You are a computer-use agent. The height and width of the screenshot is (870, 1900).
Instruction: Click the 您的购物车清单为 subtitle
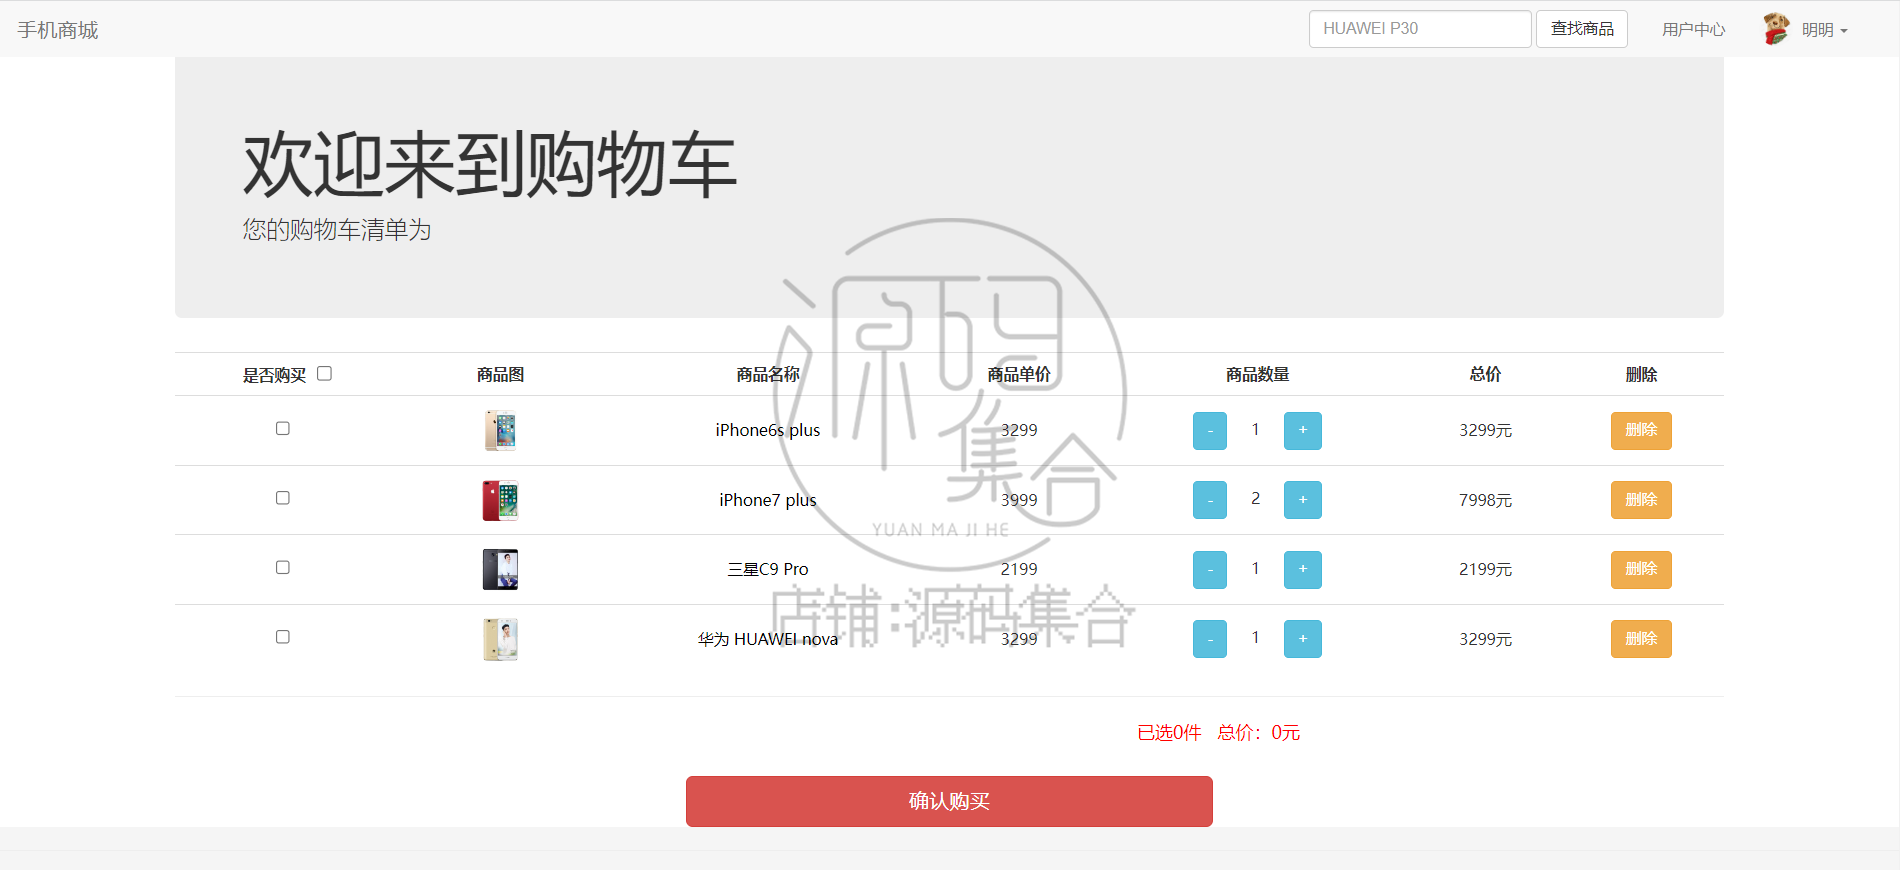(337, 230)
